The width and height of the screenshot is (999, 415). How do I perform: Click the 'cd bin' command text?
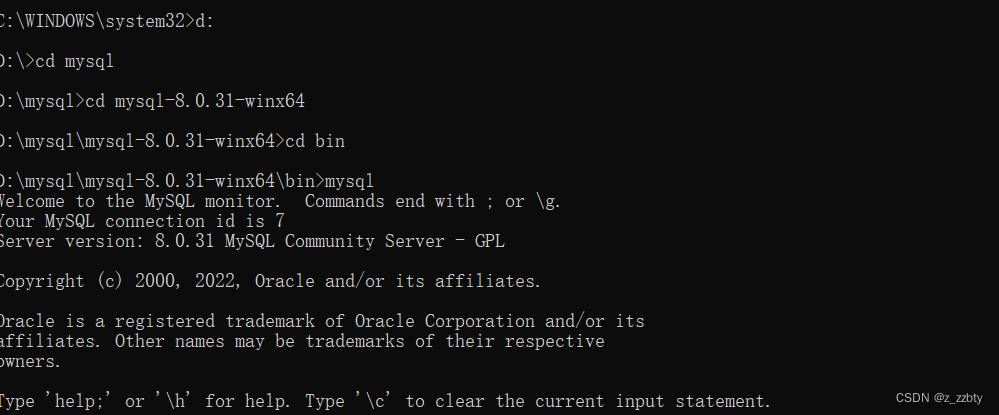pos(315,141)
